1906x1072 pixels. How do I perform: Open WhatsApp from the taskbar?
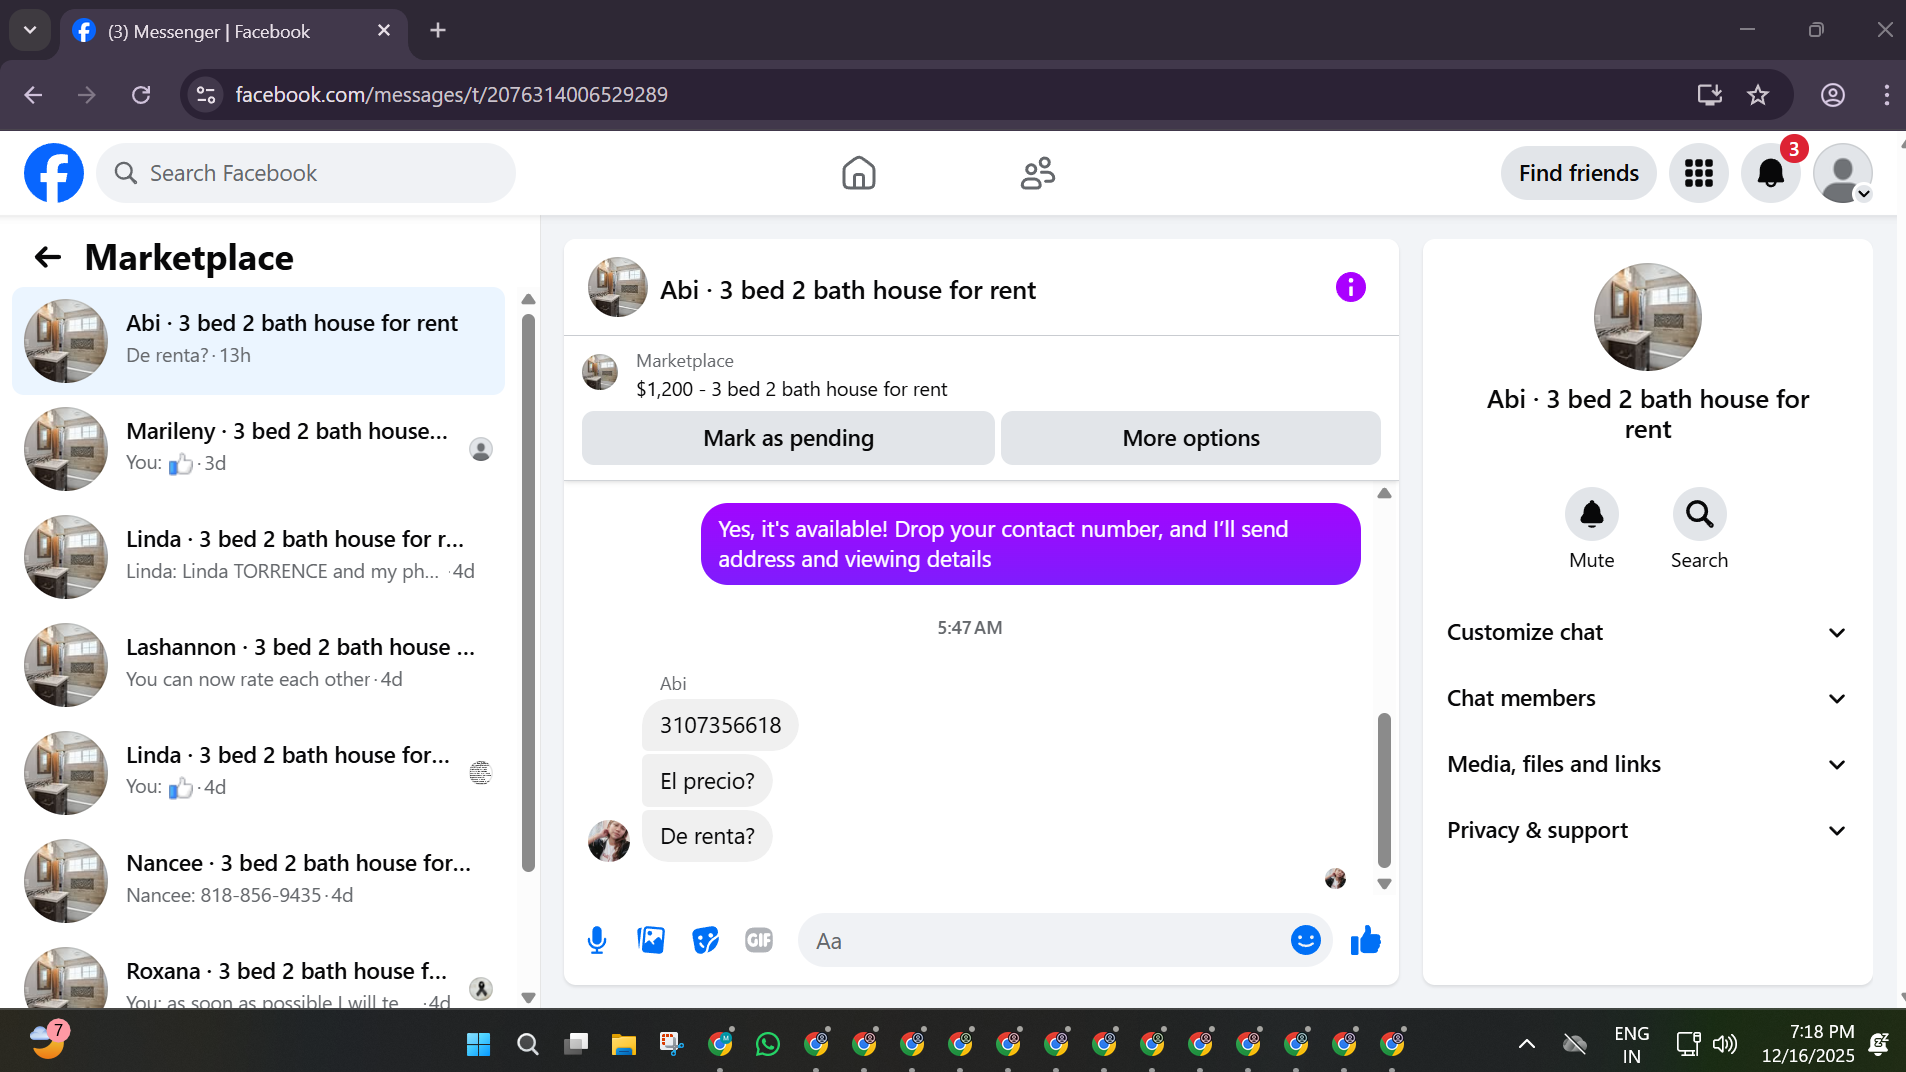coord(767,1045)
